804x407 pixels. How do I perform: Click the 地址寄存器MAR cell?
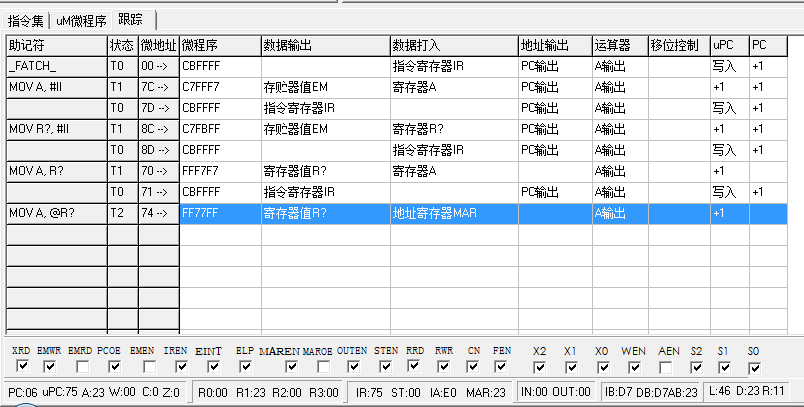(x=453, y=213)
